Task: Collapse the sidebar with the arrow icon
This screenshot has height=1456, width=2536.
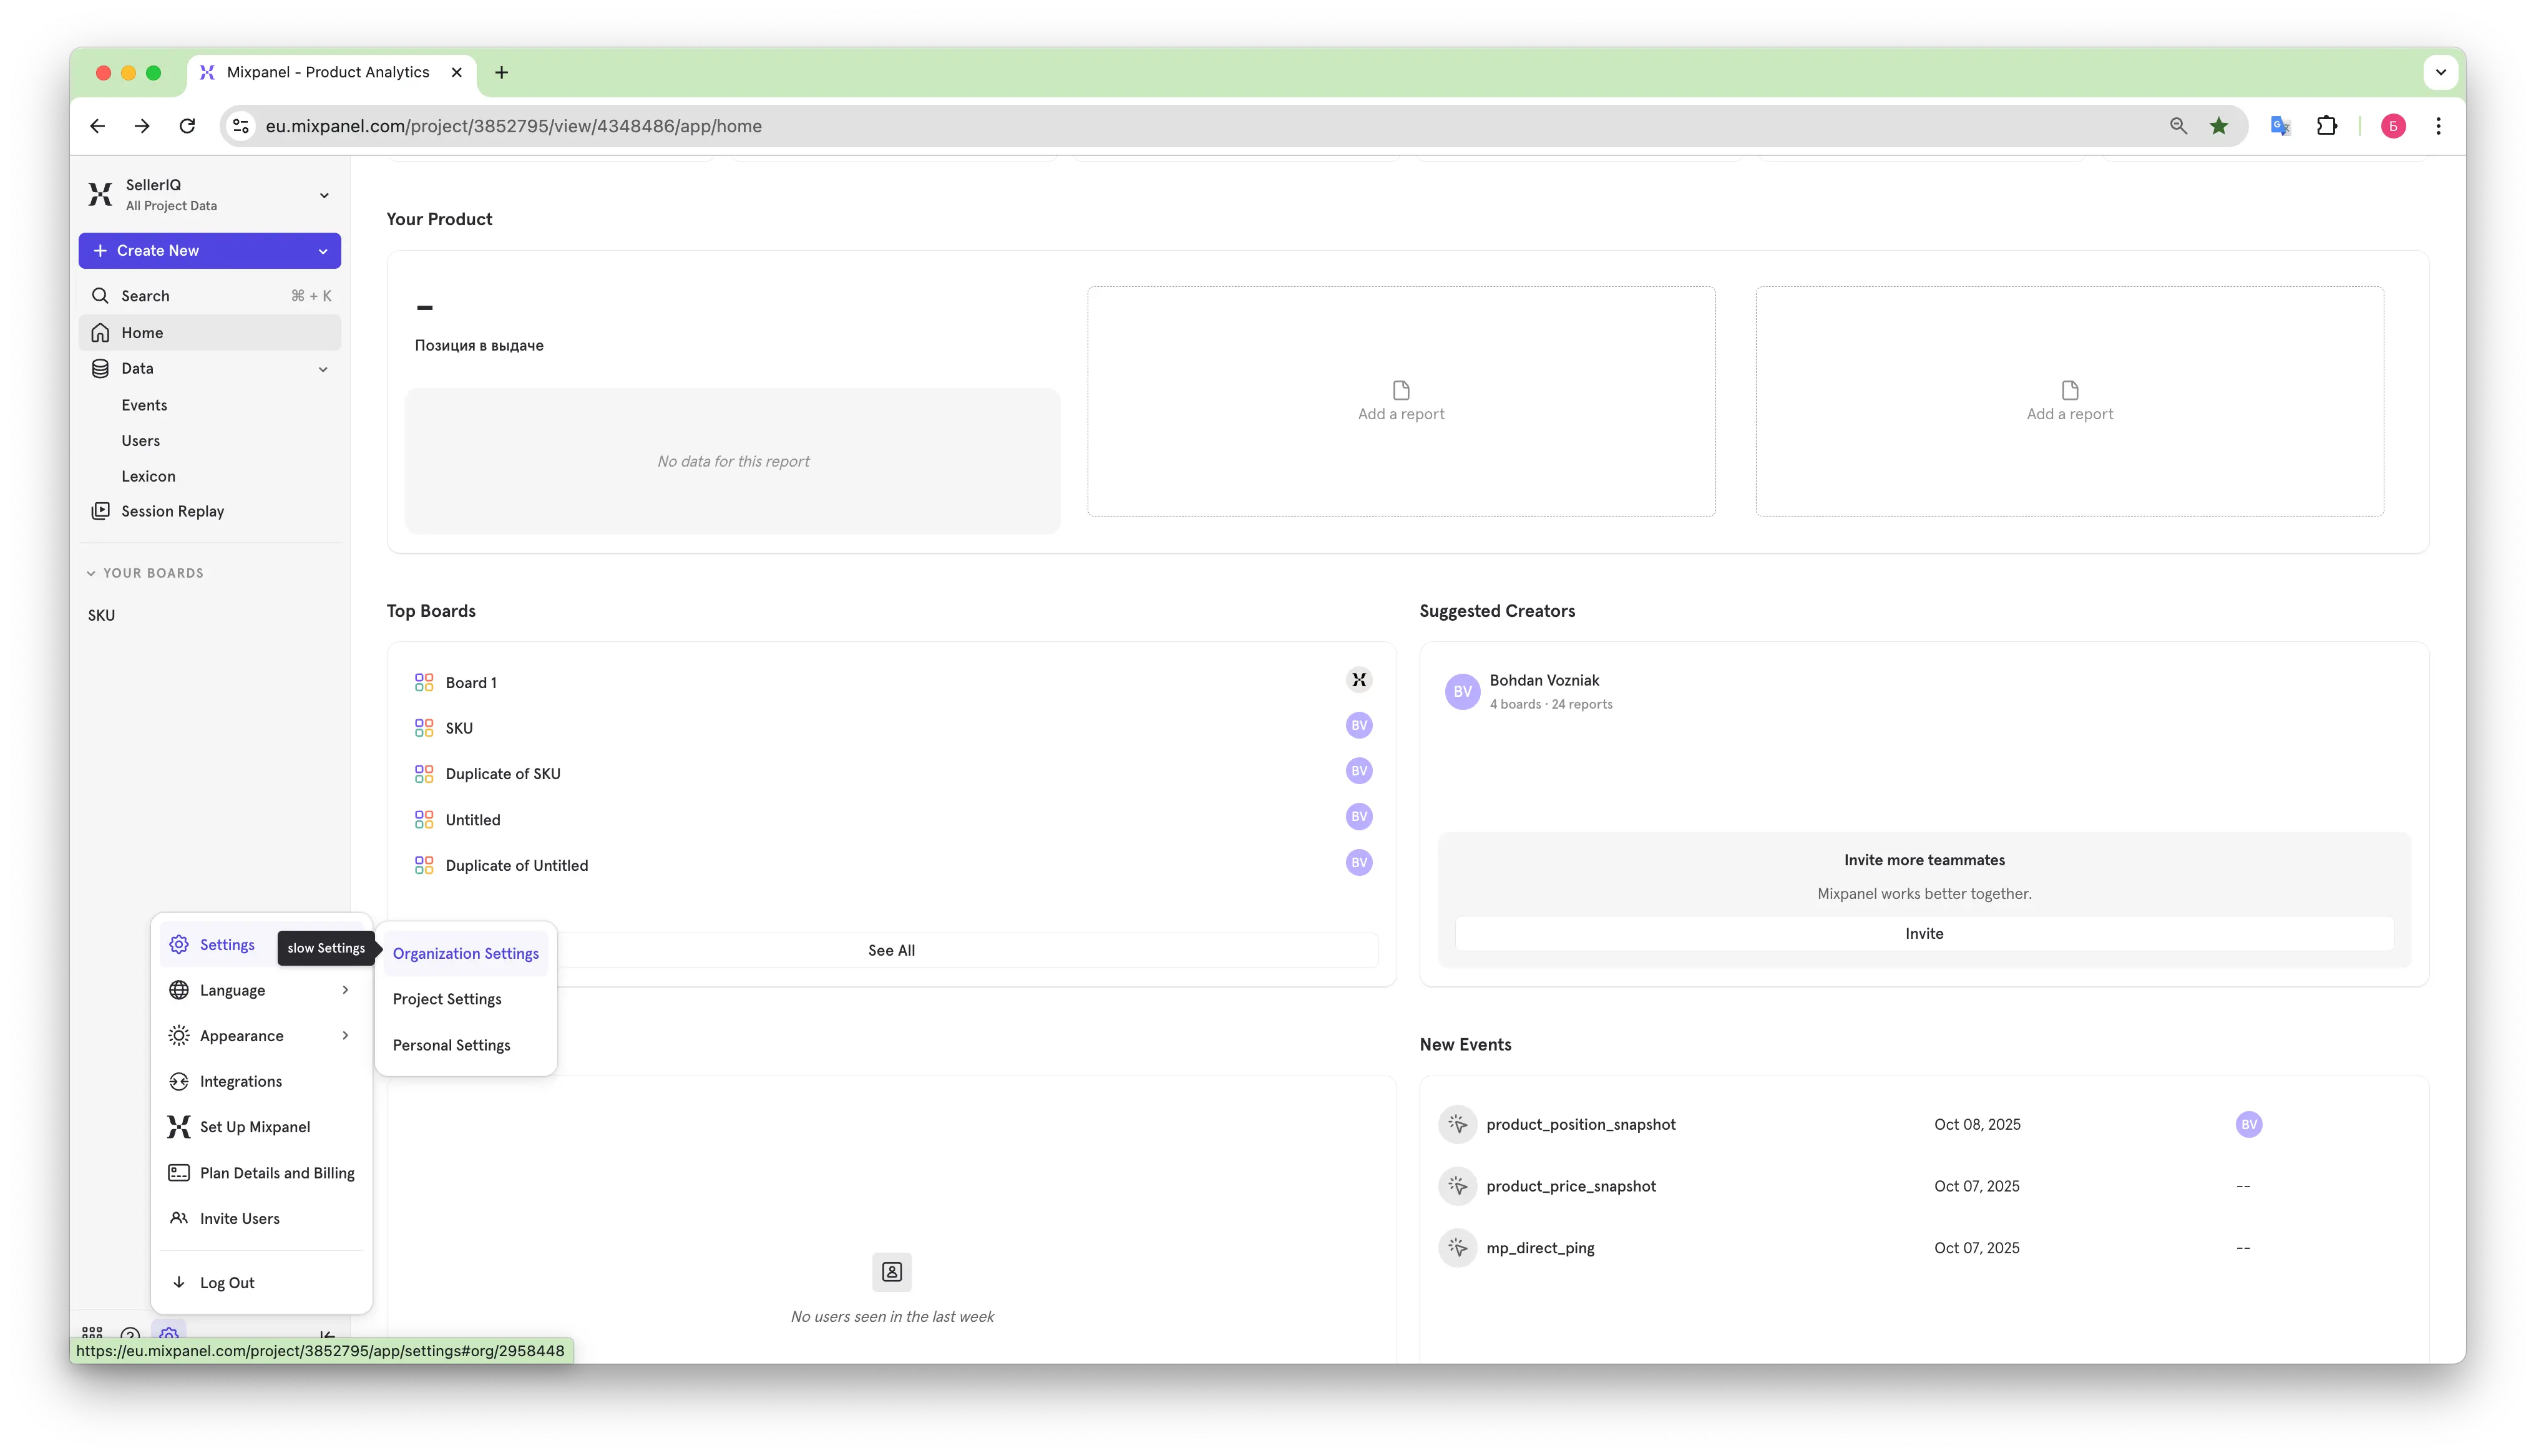Action: pyautogui.click(x=327, y=1335)
